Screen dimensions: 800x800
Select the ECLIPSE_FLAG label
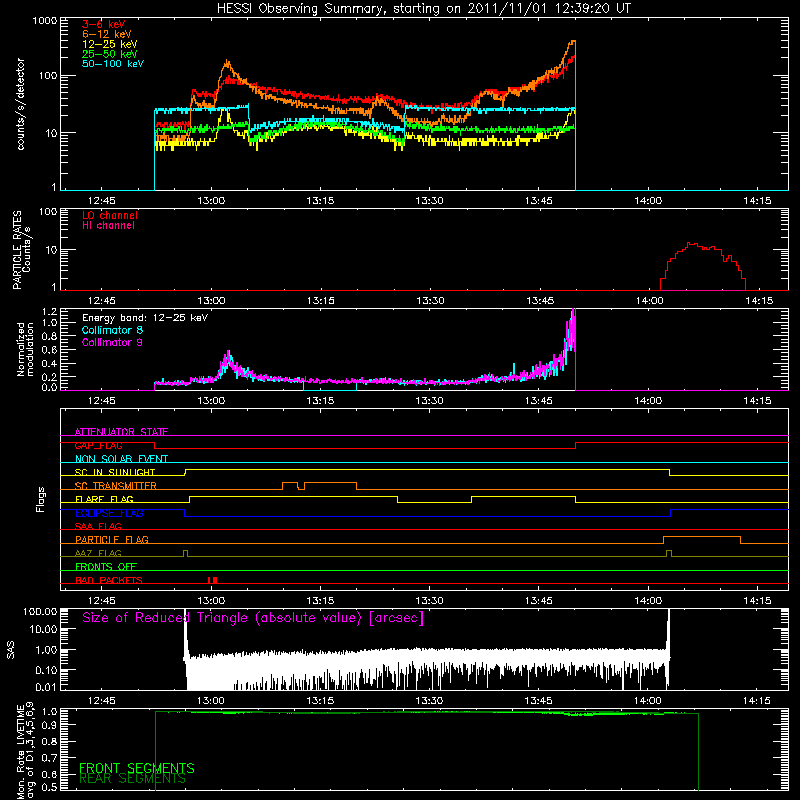click(109, 513)
